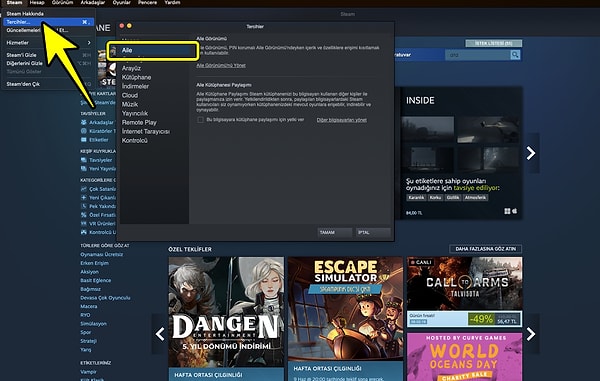This screenshot has height=381, width=600.
Task: Click the İPTAL button in preferences
Action: click(x=373, y=232)
